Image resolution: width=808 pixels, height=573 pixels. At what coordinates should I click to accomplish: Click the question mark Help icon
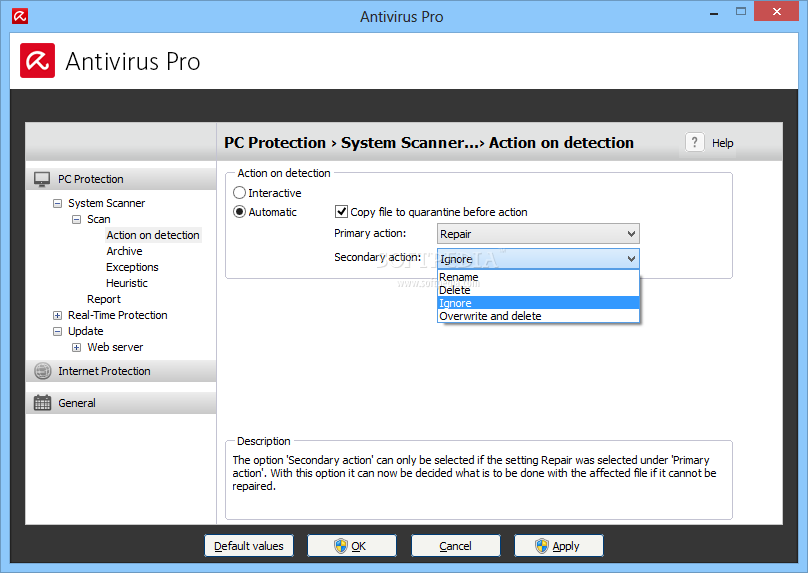(x=694, y=142)
